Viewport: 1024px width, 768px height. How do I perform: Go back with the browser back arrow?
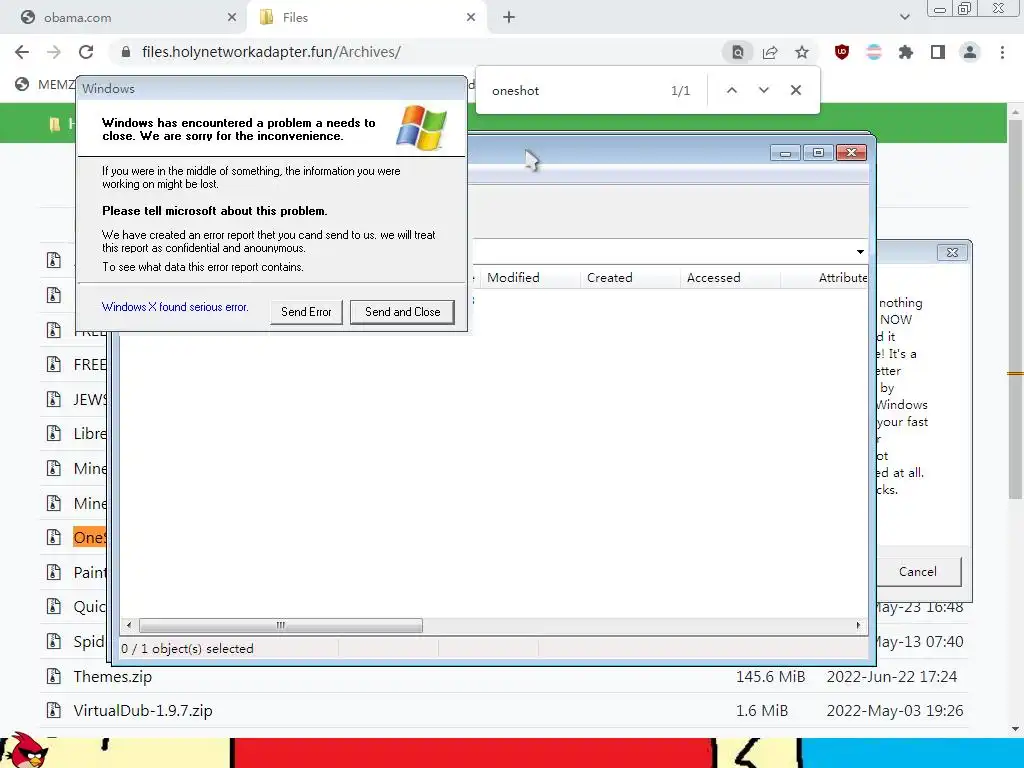point(22,52)
